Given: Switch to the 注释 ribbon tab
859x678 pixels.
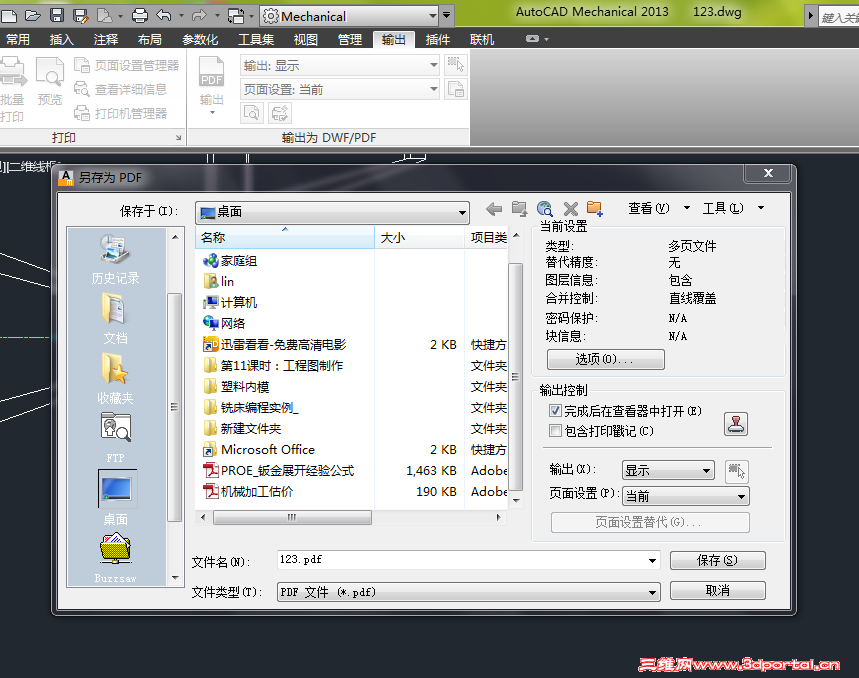Looking at the screenshot, I should tap(106, 39).
